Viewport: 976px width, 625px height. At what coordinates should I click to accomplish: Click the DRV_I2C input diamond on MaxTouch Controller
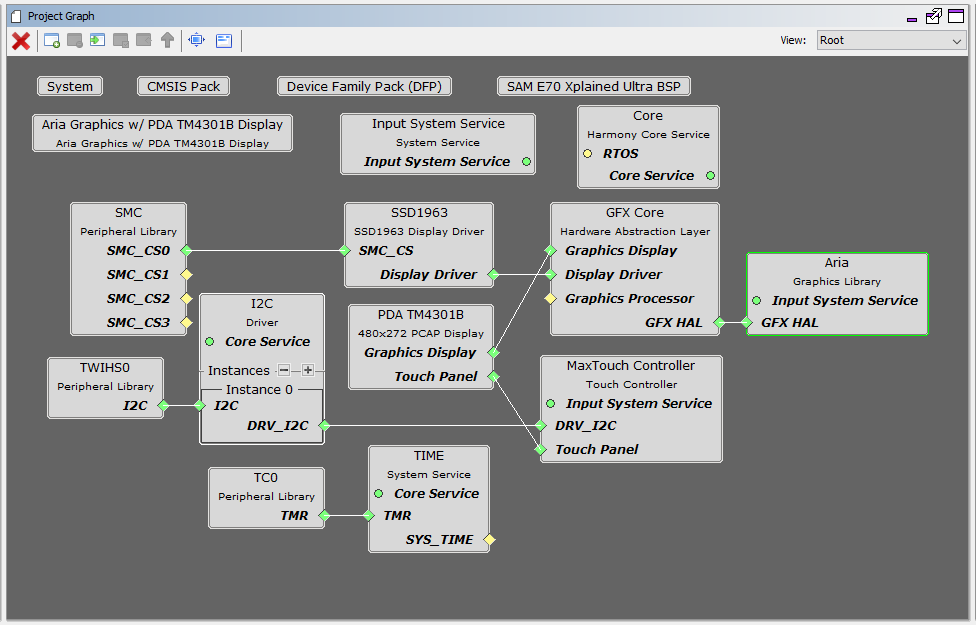[541, 426]
